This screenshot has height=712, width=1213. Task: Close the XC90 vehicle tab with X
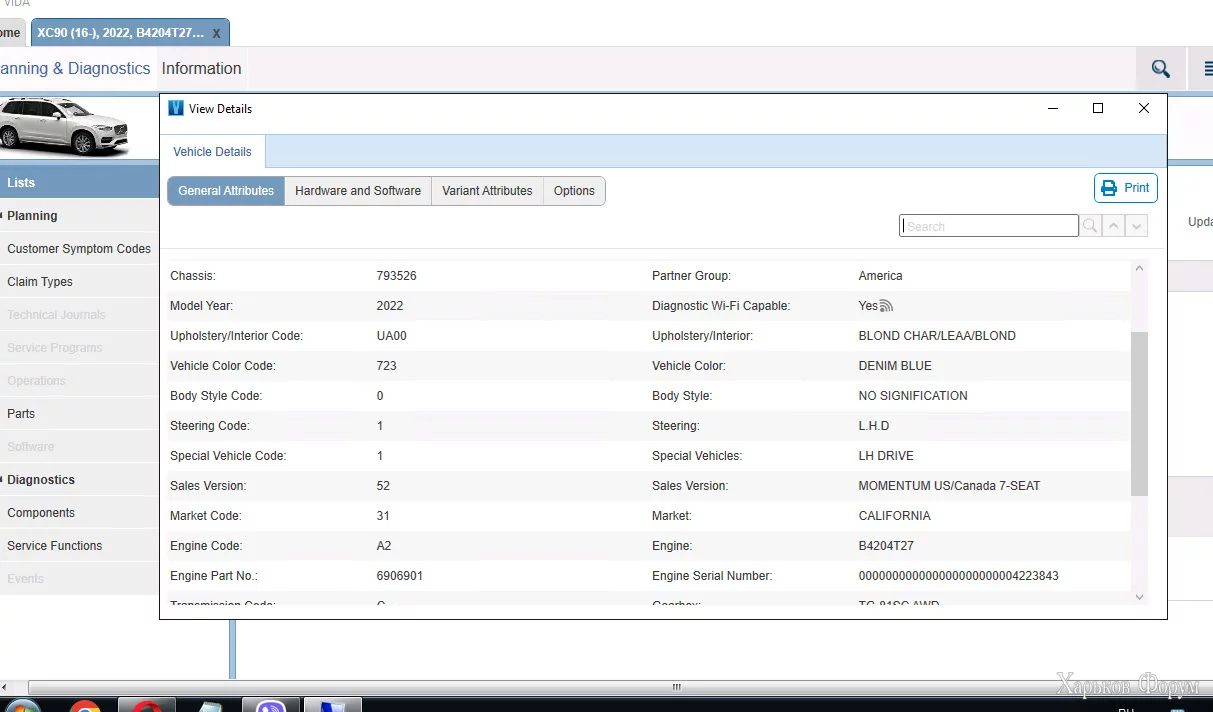(217, 33)
